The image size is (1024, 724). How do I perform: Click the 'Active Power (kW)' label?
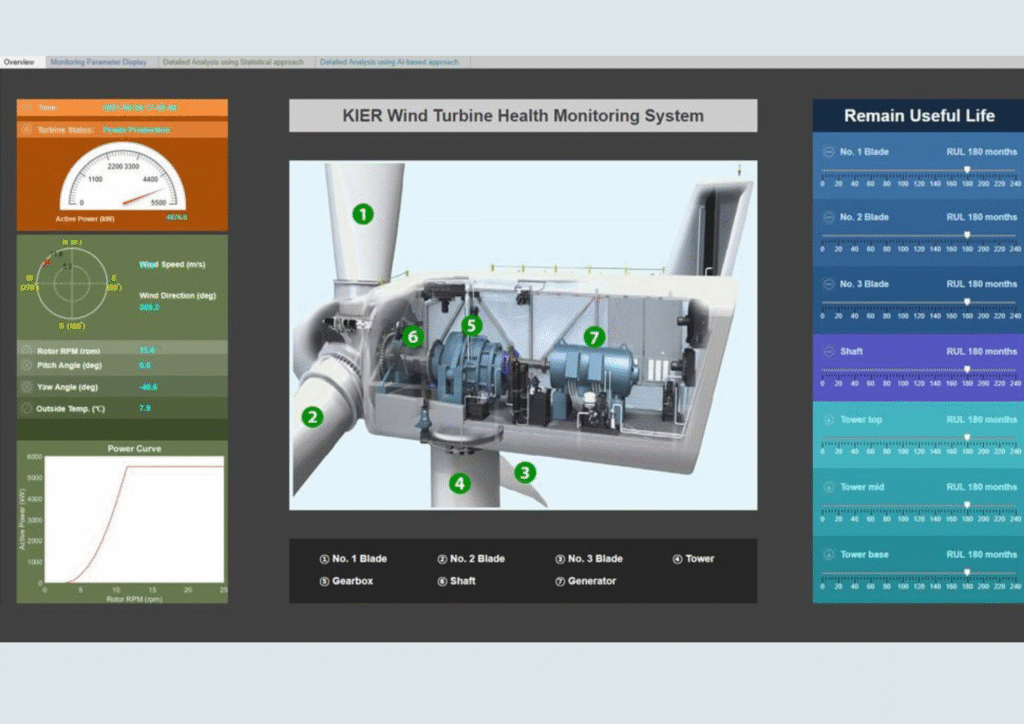point(85,219)
